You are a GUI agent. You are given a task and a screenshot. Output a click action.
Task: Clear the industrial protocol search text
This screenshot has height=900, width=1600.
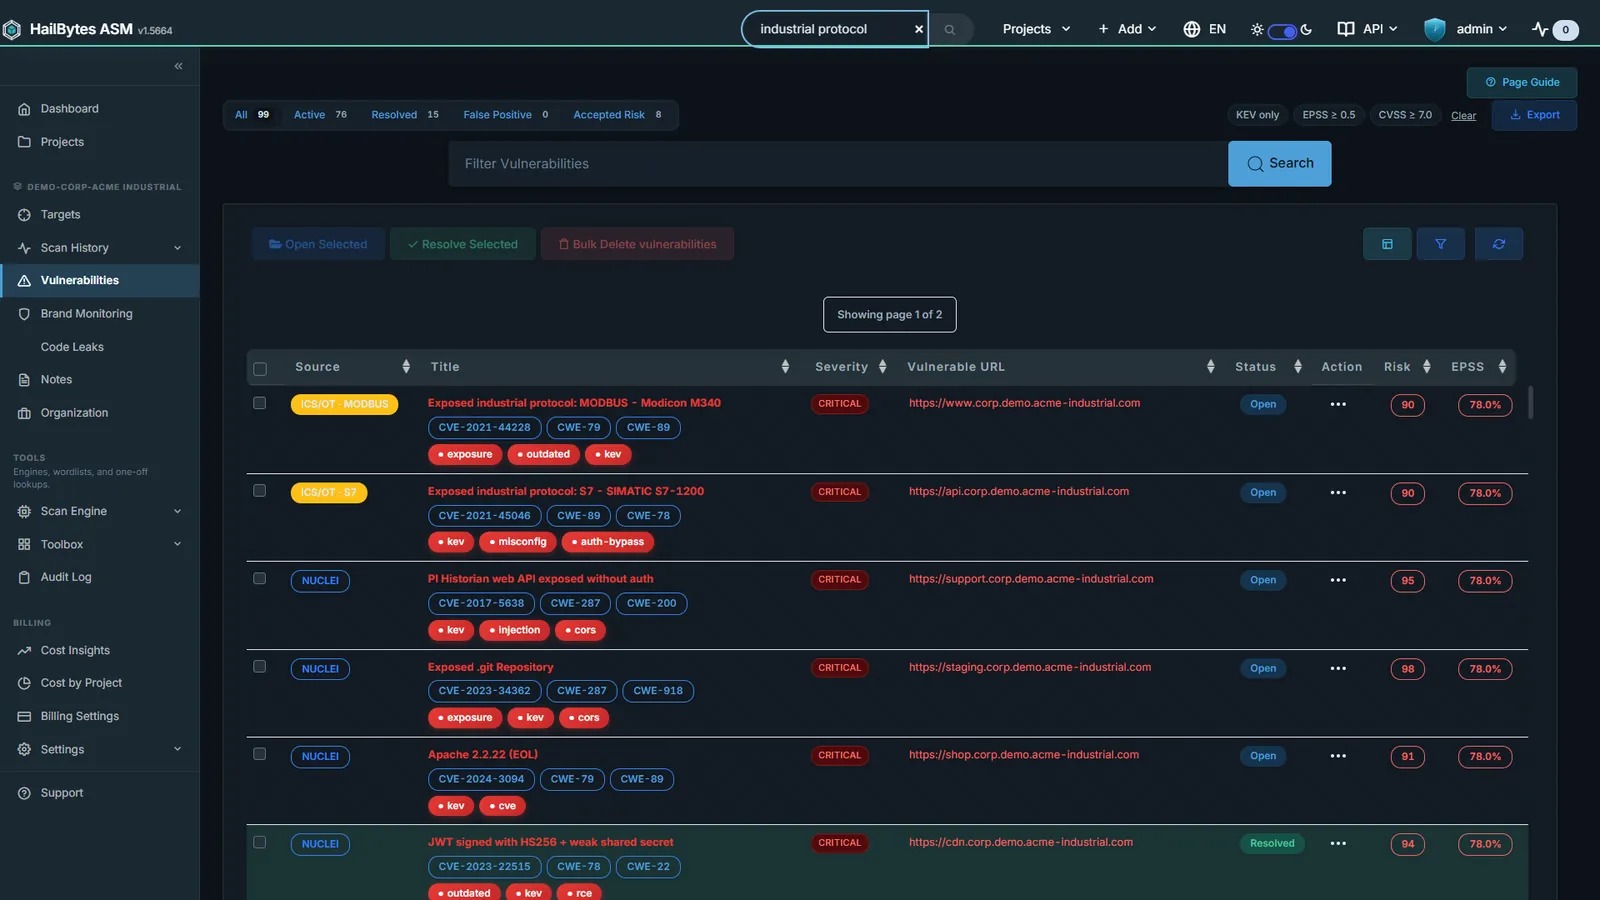tap(918, 29)
